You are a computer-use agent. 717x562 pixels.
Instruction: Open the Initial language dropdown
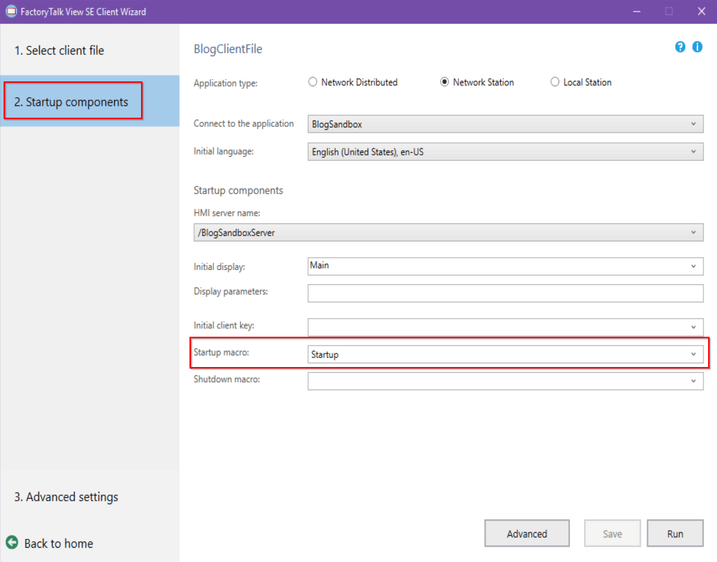[694, 152]
